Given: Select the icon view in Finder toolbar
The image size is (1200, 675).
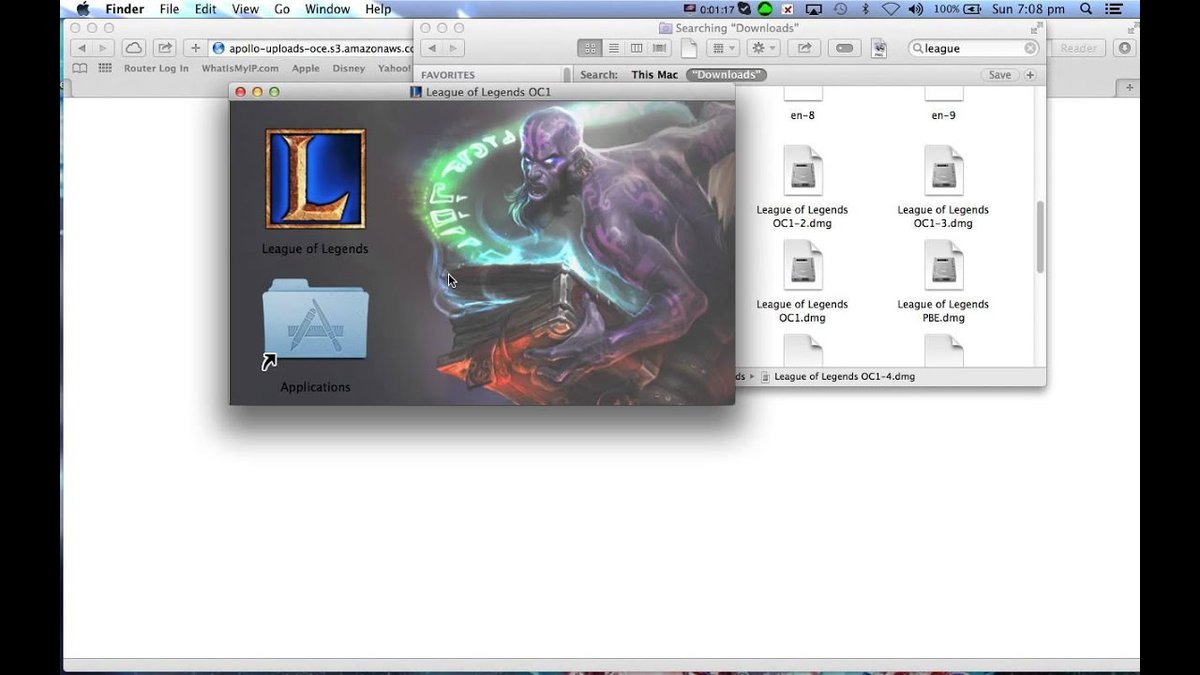Looking at the screenshot, I should tap(590, 48).
